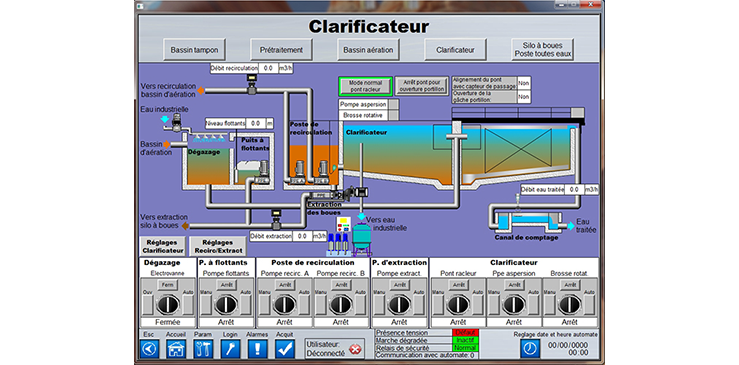Open the Accueil home icon
The image size is (739, 365).
coord(176,348)
